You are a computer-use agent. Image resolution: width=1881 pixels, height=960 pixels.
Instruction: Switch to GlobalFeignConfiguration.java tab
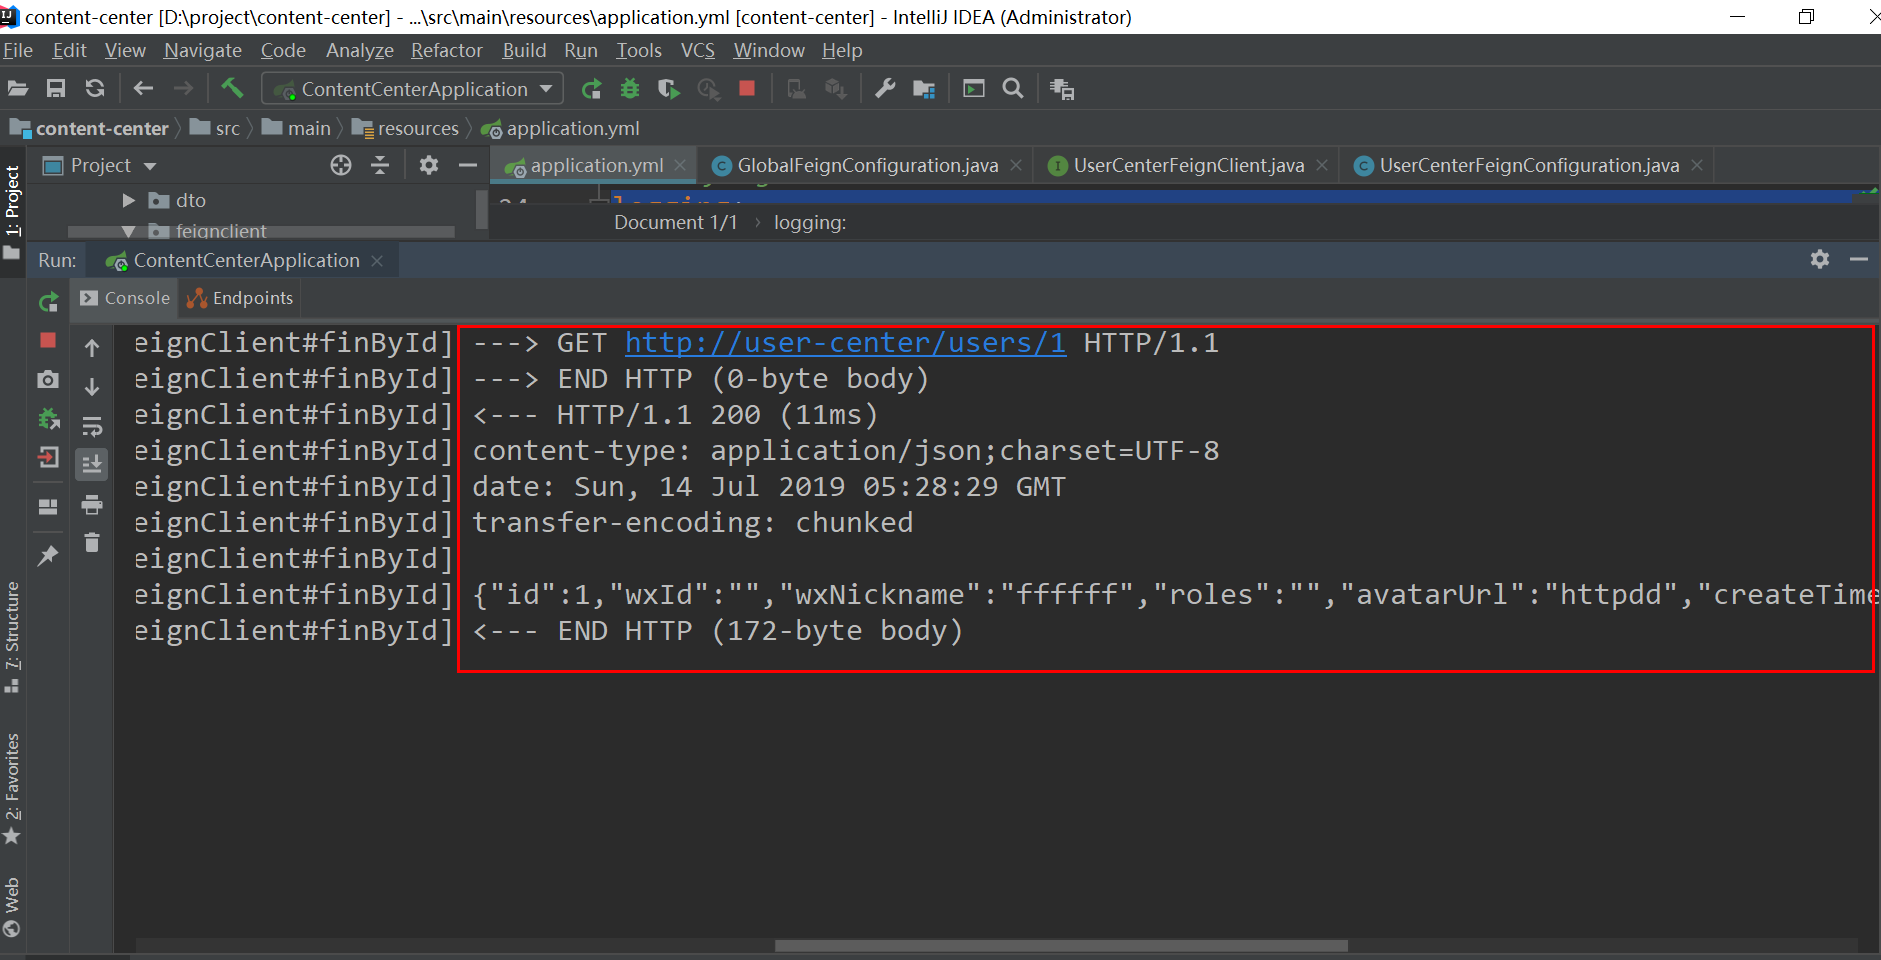pyautogui.click(x=868, y=165)
